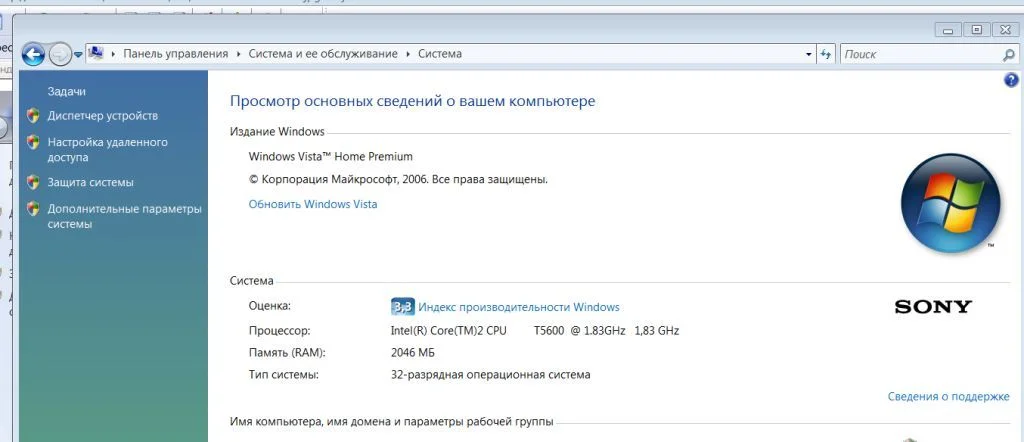Click the SONY manufacturer logo
The height and width of the screenshot is (442, 1024).
tap(933, 307)
